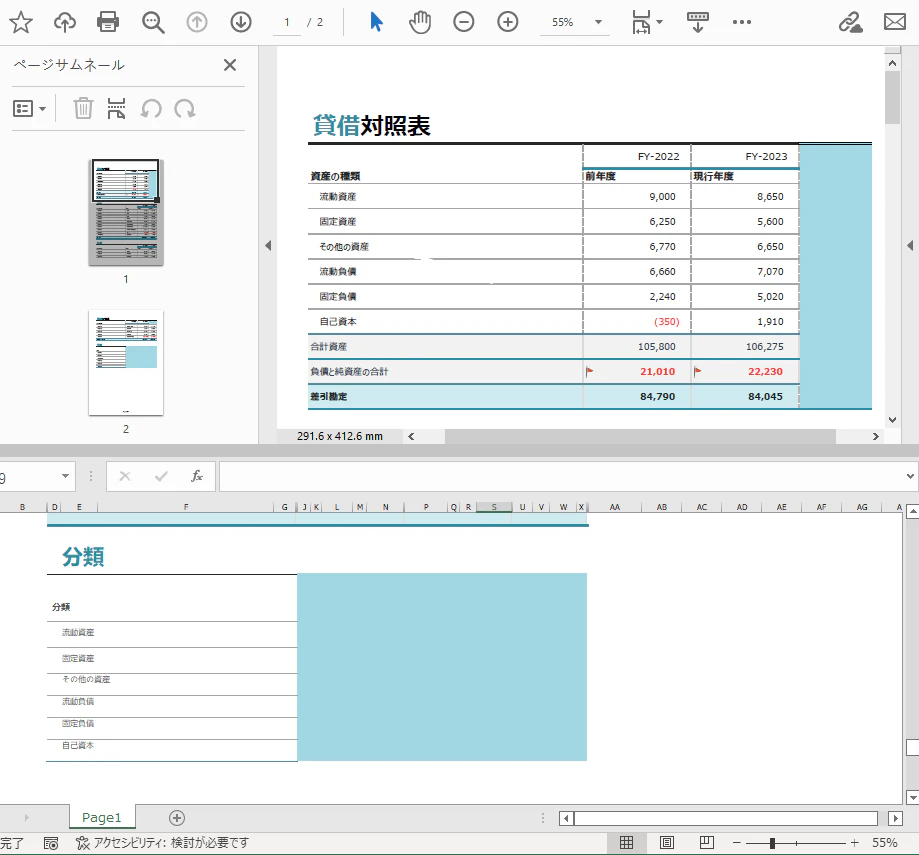The image size is (919, 855).
Task: Activate the Selection arrow tool
Action: [x=375, y=21]
